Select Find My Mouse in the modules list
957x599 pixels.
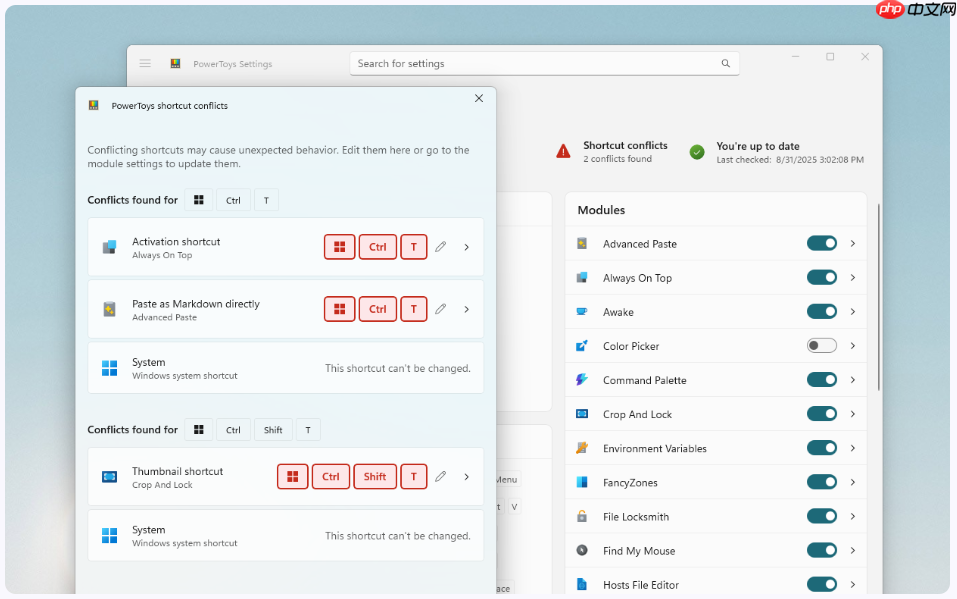[x=638, y=551]
